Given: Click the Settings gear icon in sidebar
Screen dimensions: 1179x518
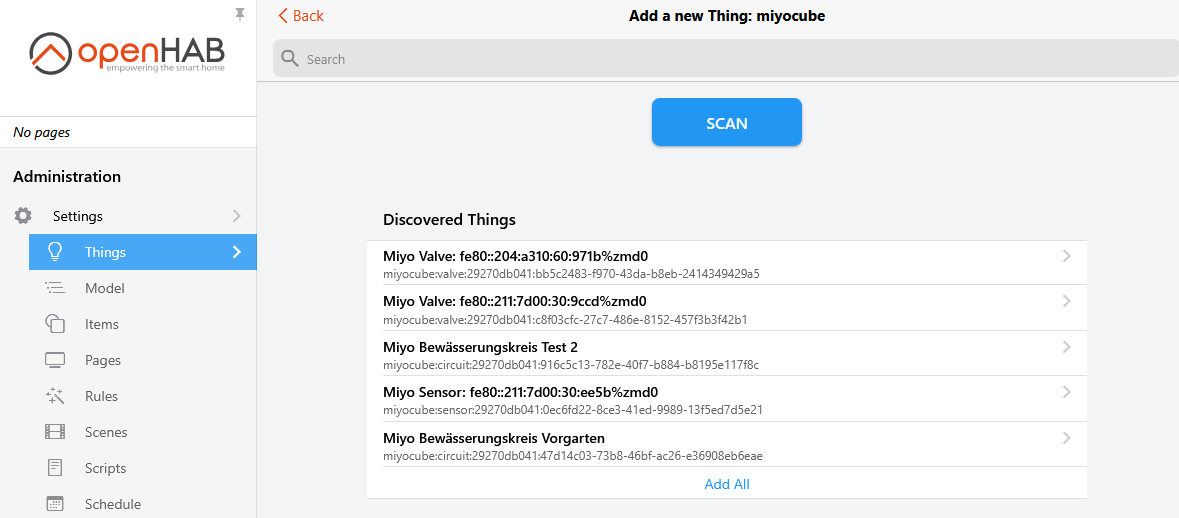Looking at the screenshot, I should click(x=23, y=216).
